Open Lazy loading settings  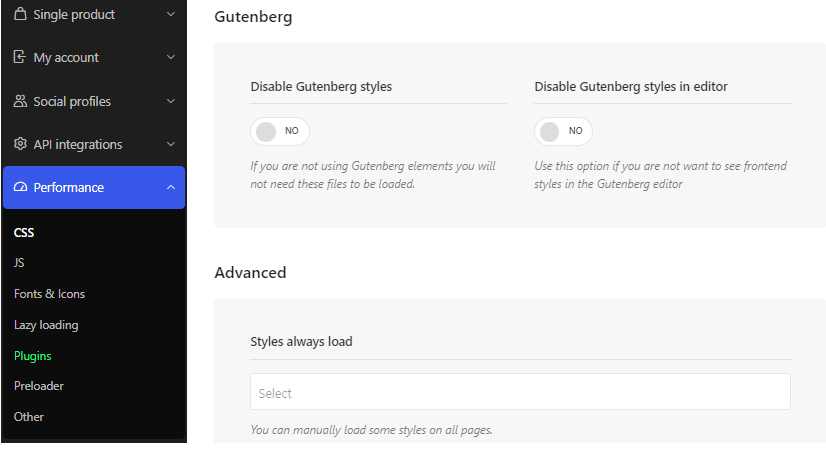pyautogui.click(x=46, y=325)
